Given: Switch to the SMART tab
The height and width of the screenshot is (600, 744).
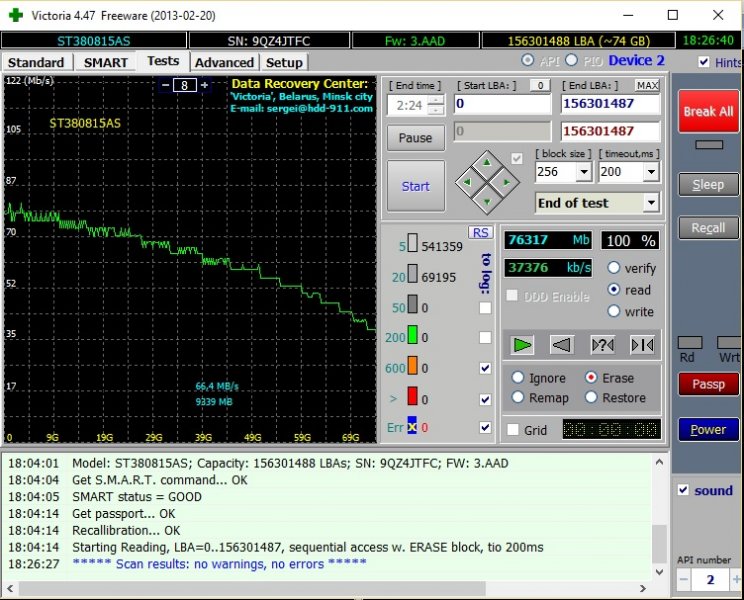Looking at the screenshot, I should 105,62.
